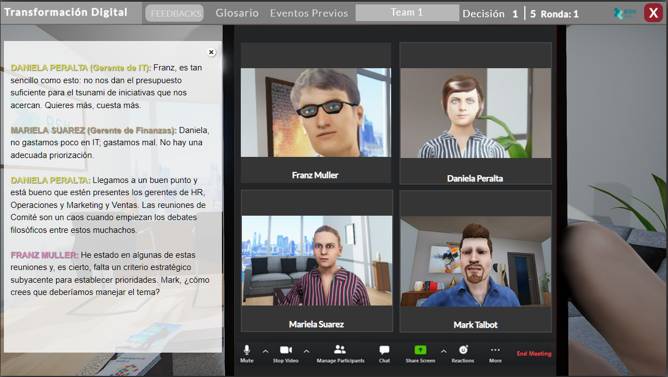The height and width of the screenshot is (377, 668).
Task: Click the red End Meeting button
Action: [x=534, y=354]
